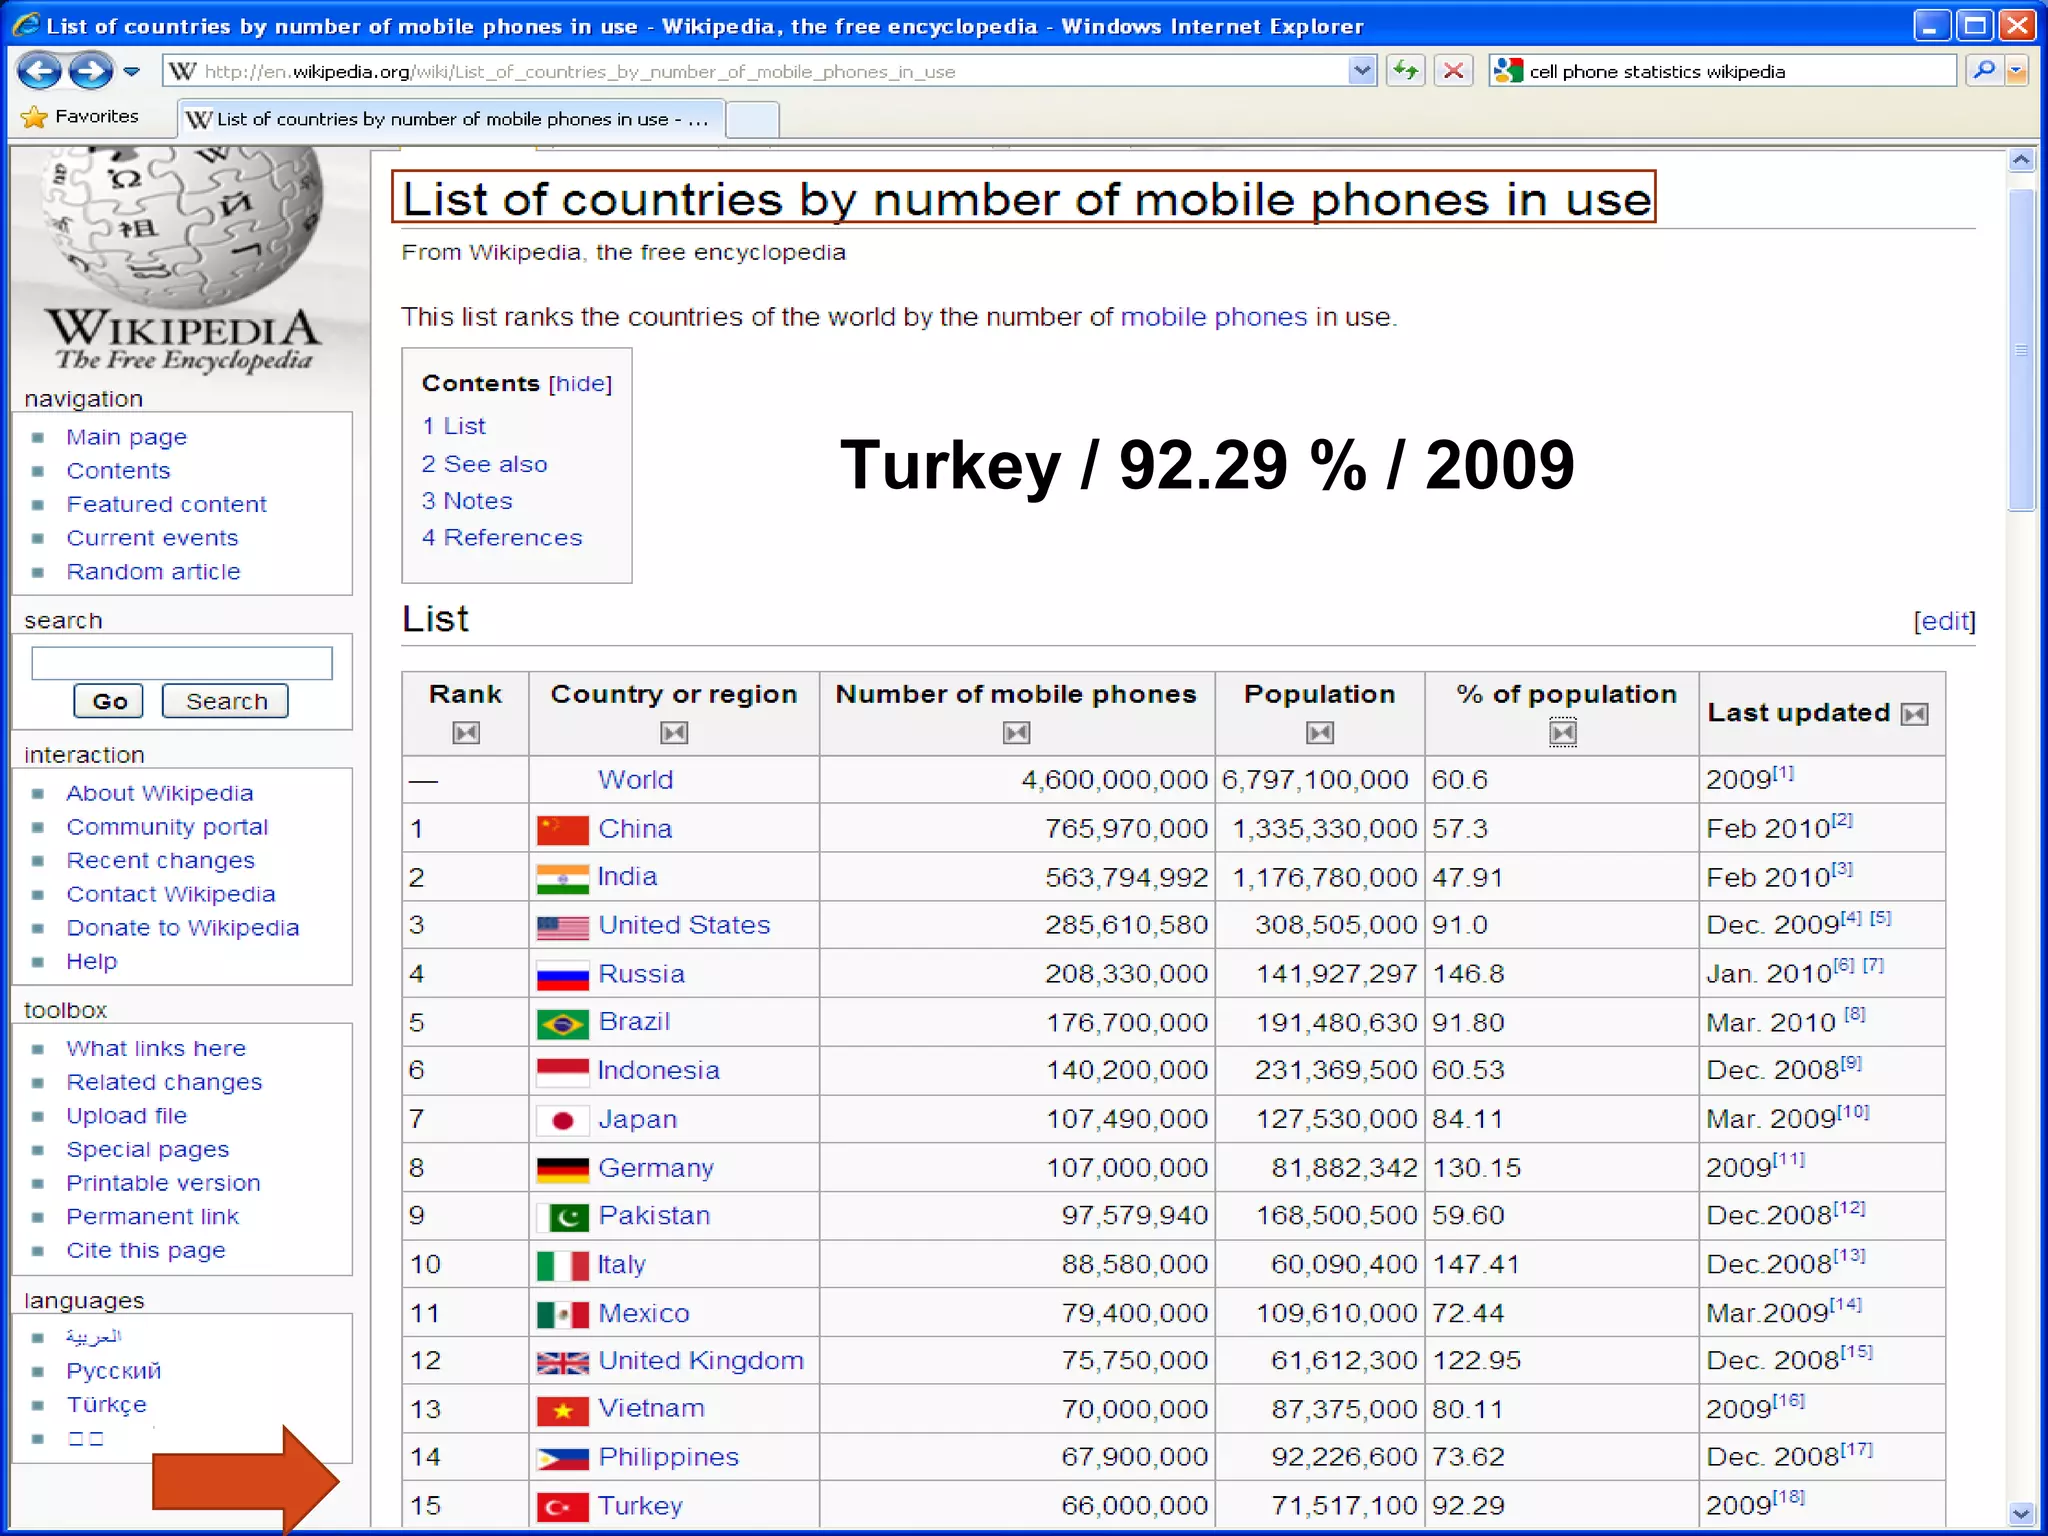Click the page scrollbar up arrow
The width and height of the screenshot is (2048, 1536).
[2021, 160]
